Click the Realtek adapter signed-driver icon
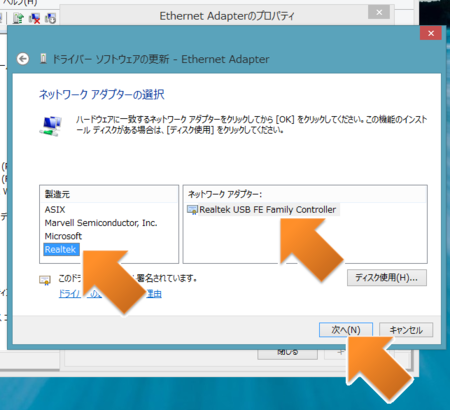The image size is (450, 410). (x=192, y=210)
